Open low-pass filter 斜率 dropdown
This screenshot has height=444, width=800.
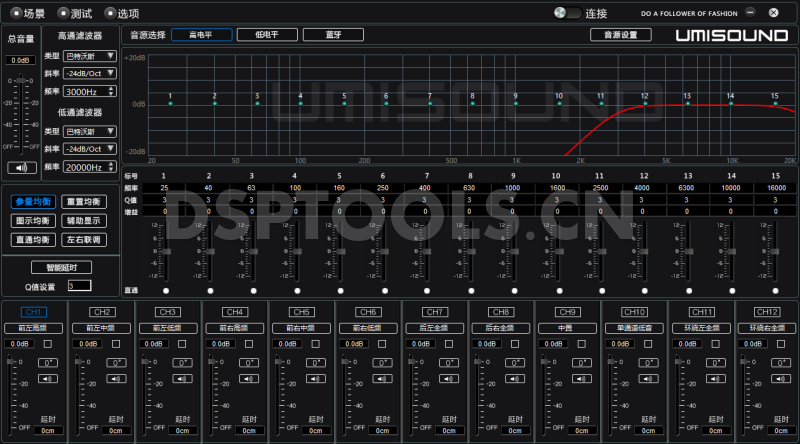click(x=90, y=149)
